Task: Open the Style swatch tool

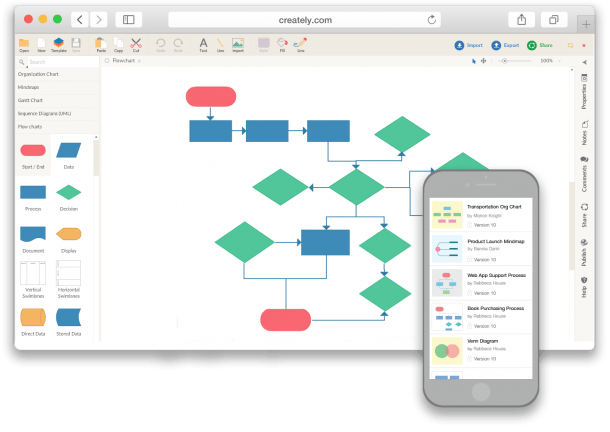Action: click(264, 43)
